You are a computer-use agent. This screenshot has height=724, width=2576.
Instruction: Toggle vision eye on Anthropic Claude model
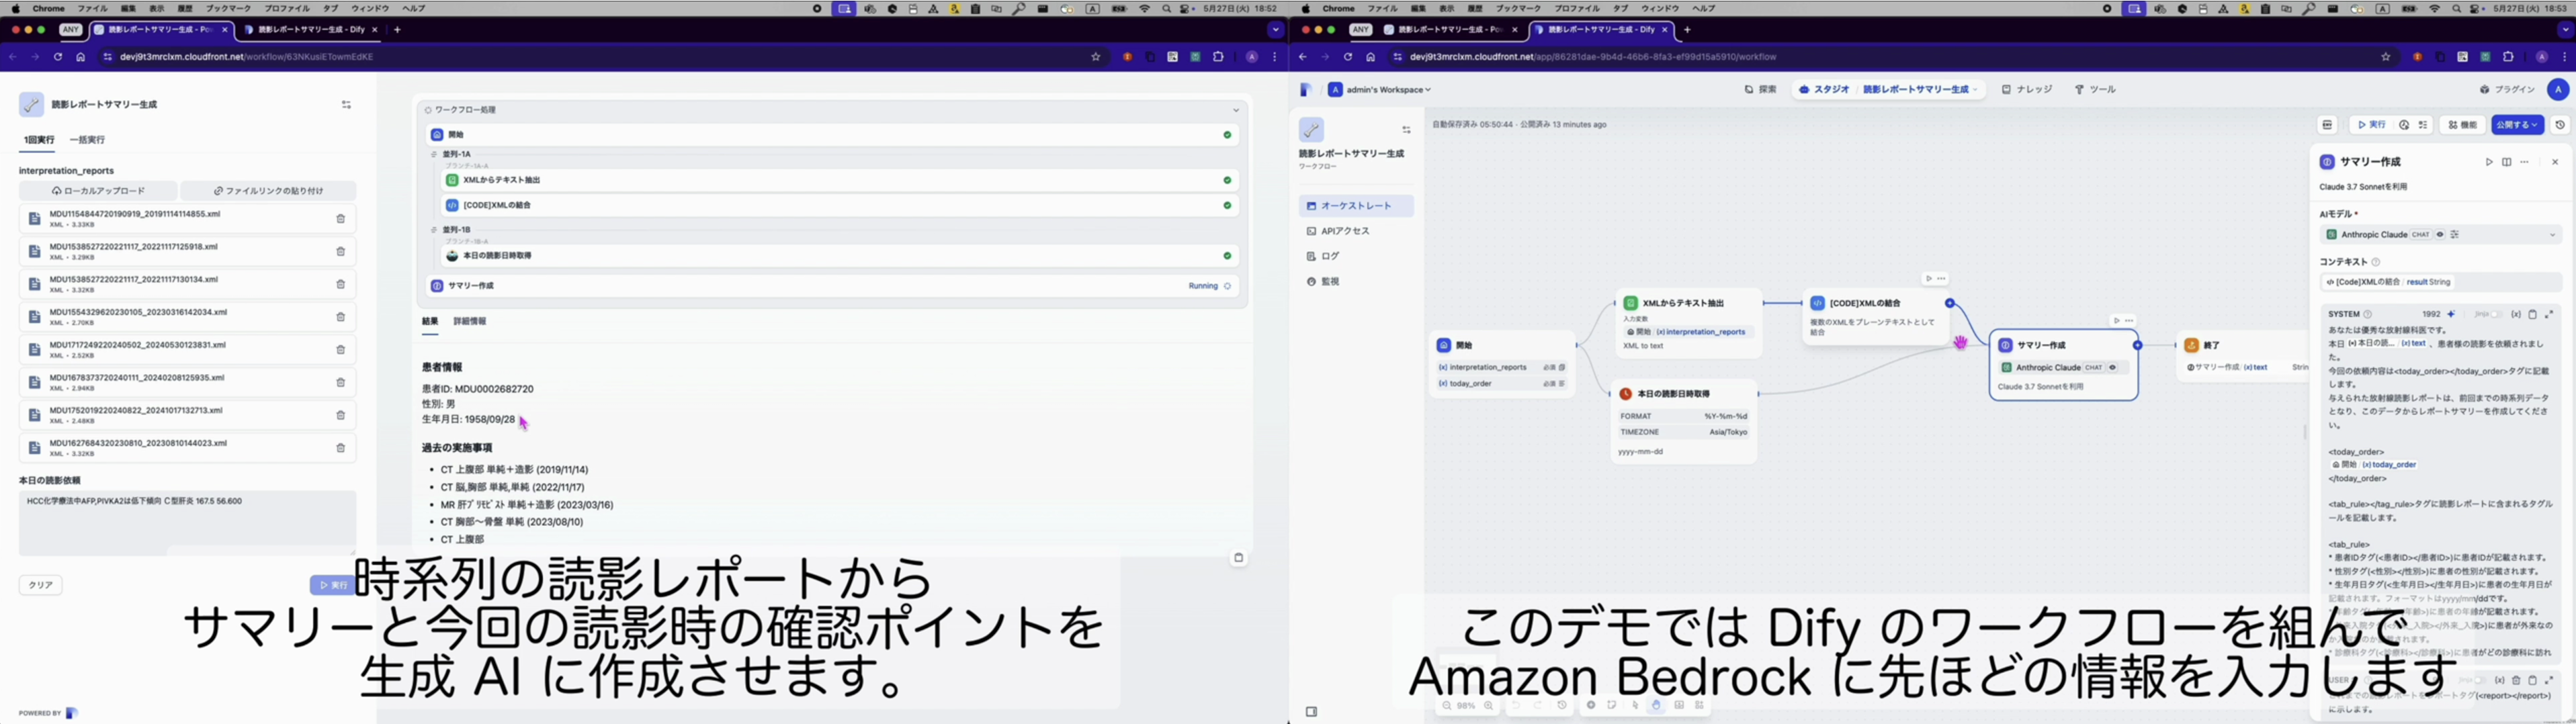(x=2440, y=235)
